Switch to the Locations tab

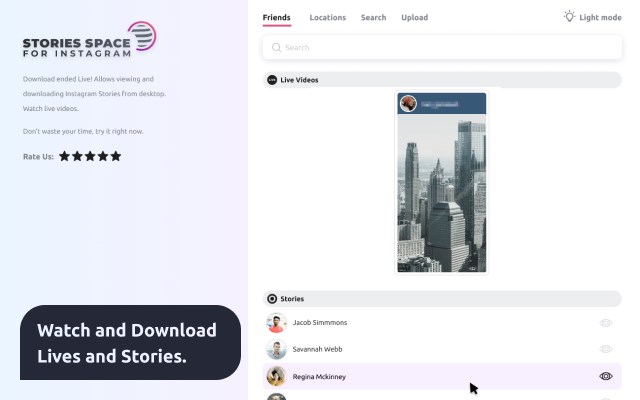[327, 18]
